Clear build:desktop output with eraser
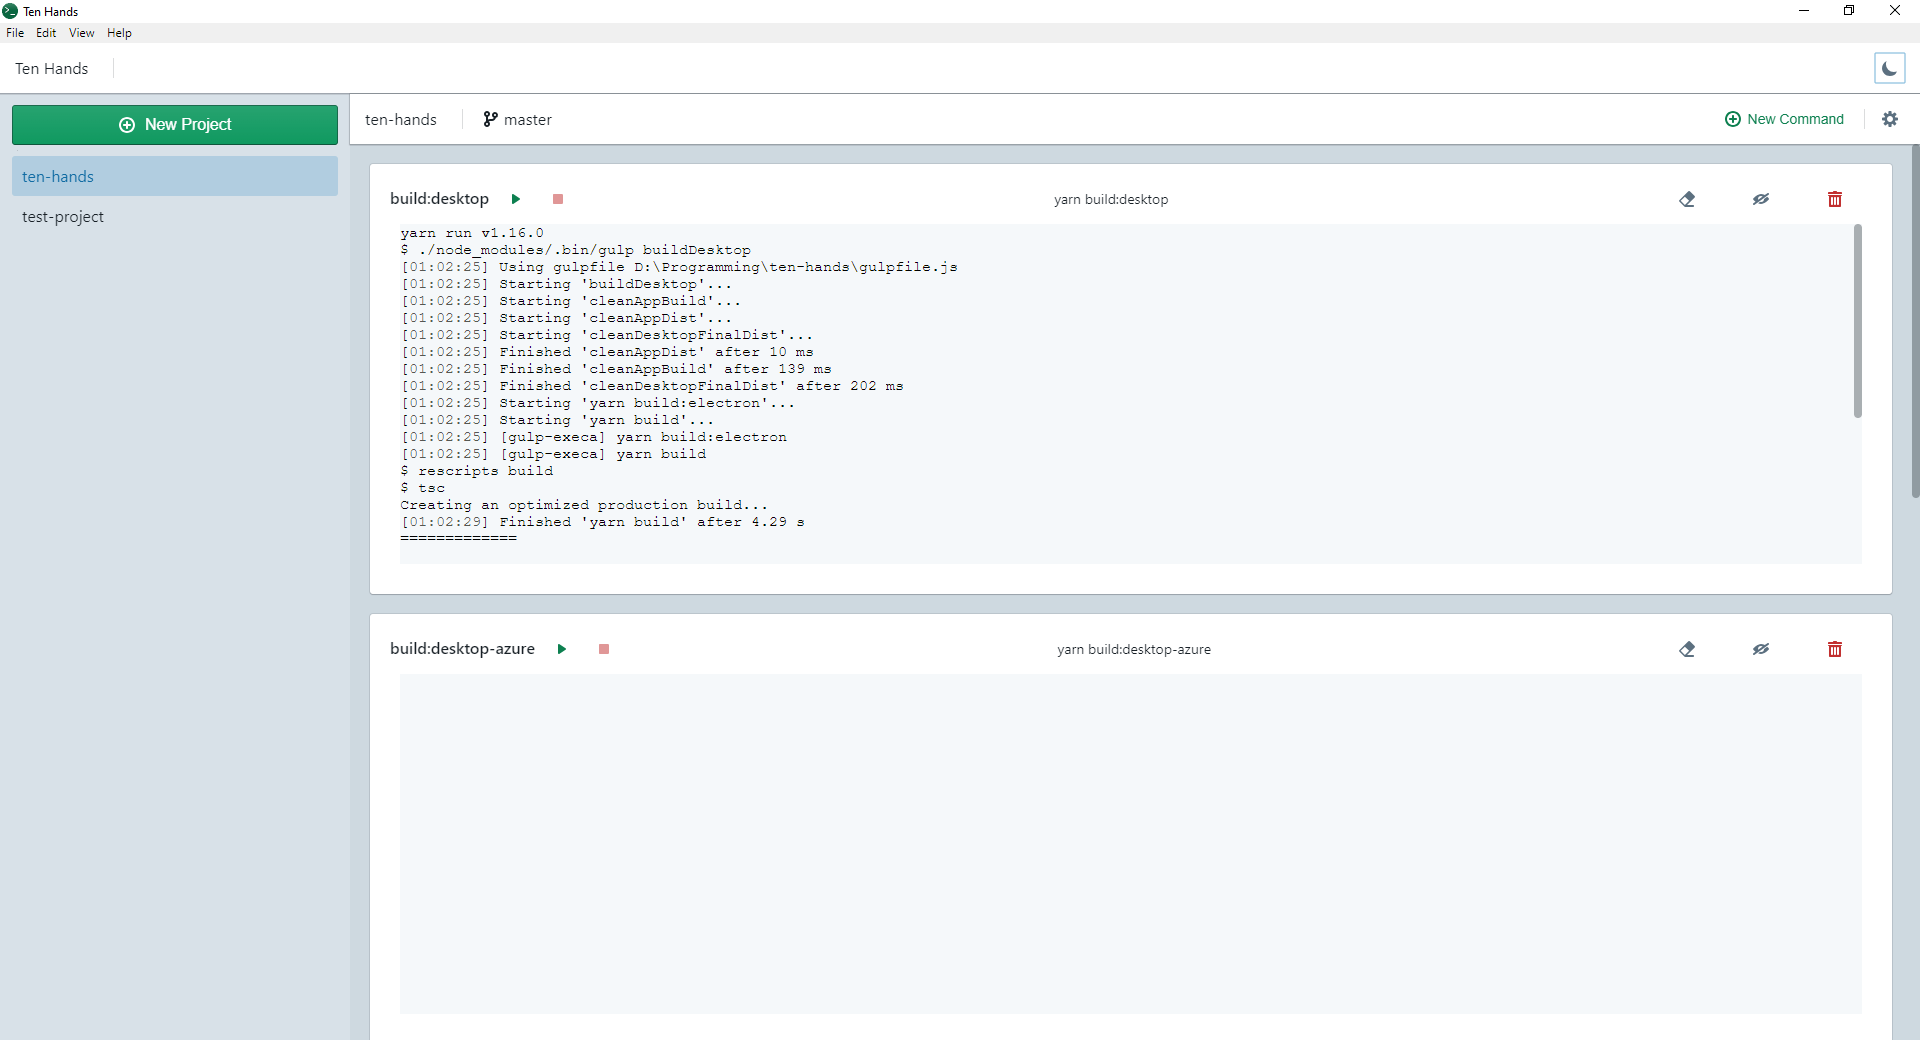Viewport: 1920px width, 1040px height. pos(1687,199)
